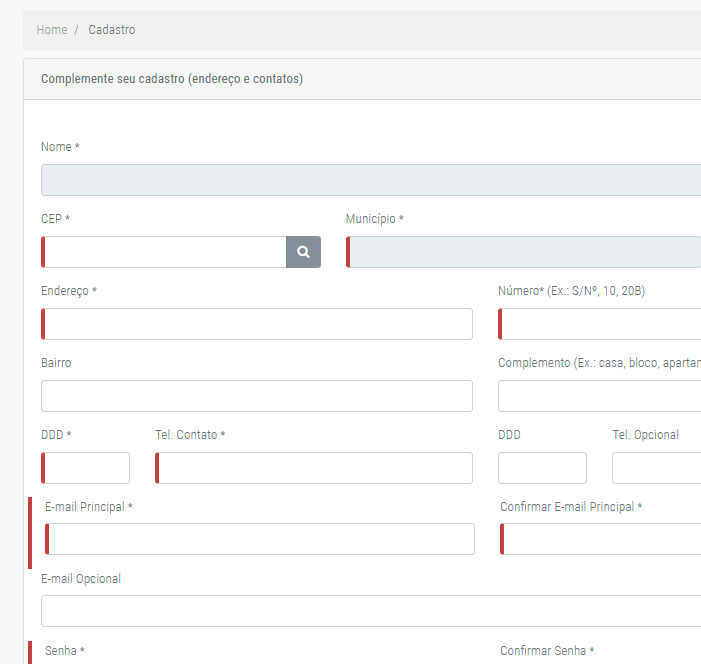Click the 'Confirmar E-mail Principal *' label

coord(571,507)
